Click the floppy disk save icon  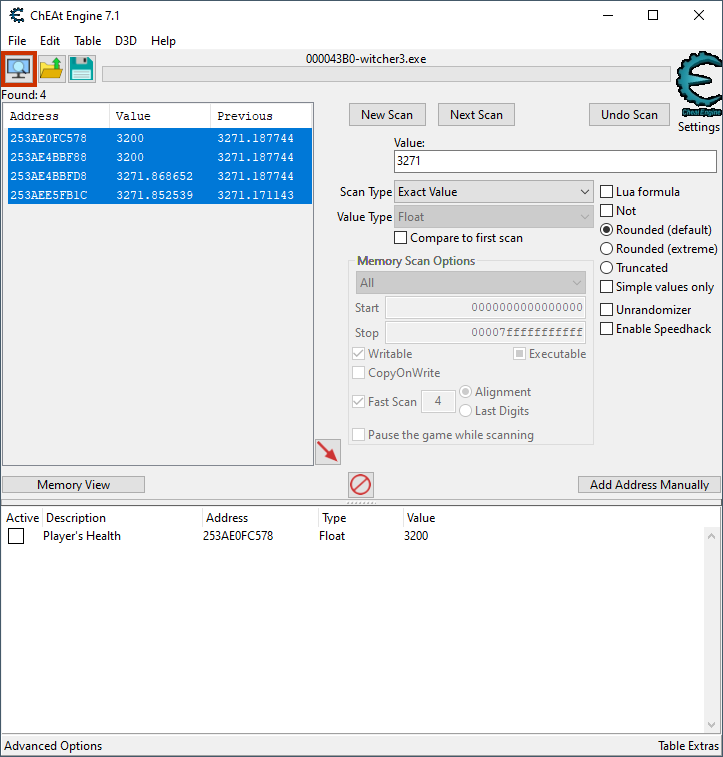82,69
